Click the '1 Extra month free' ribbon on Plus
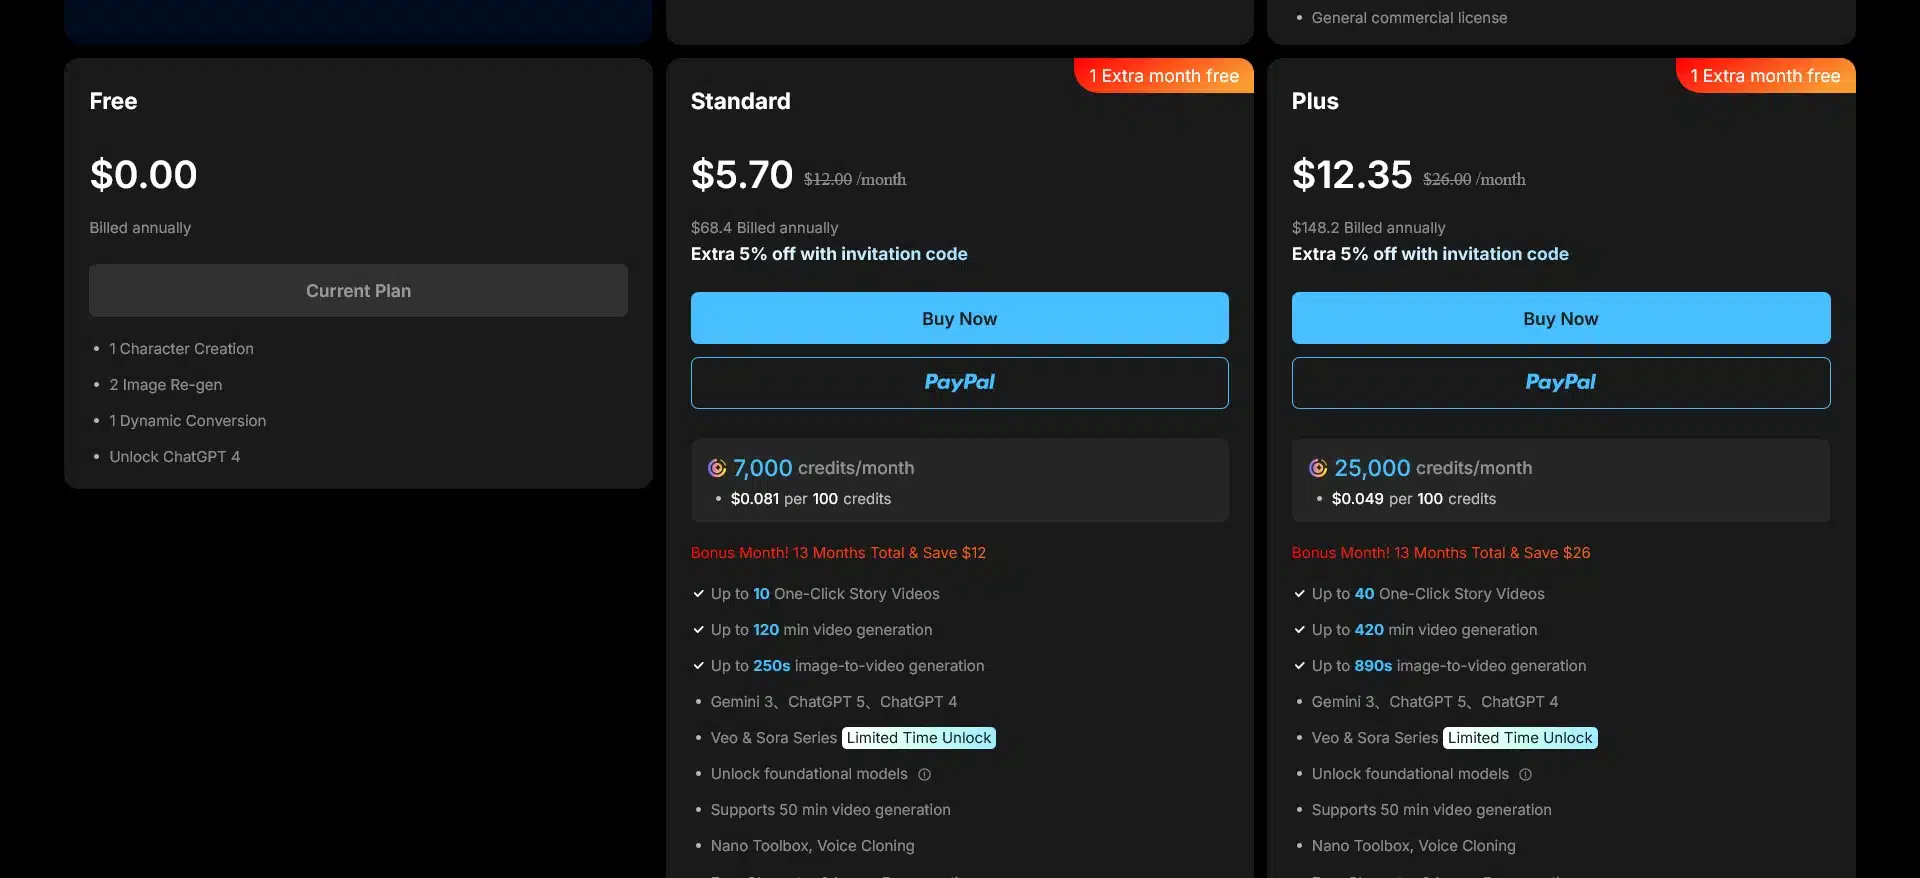 pyautogui.click(x=1764, y=75)
